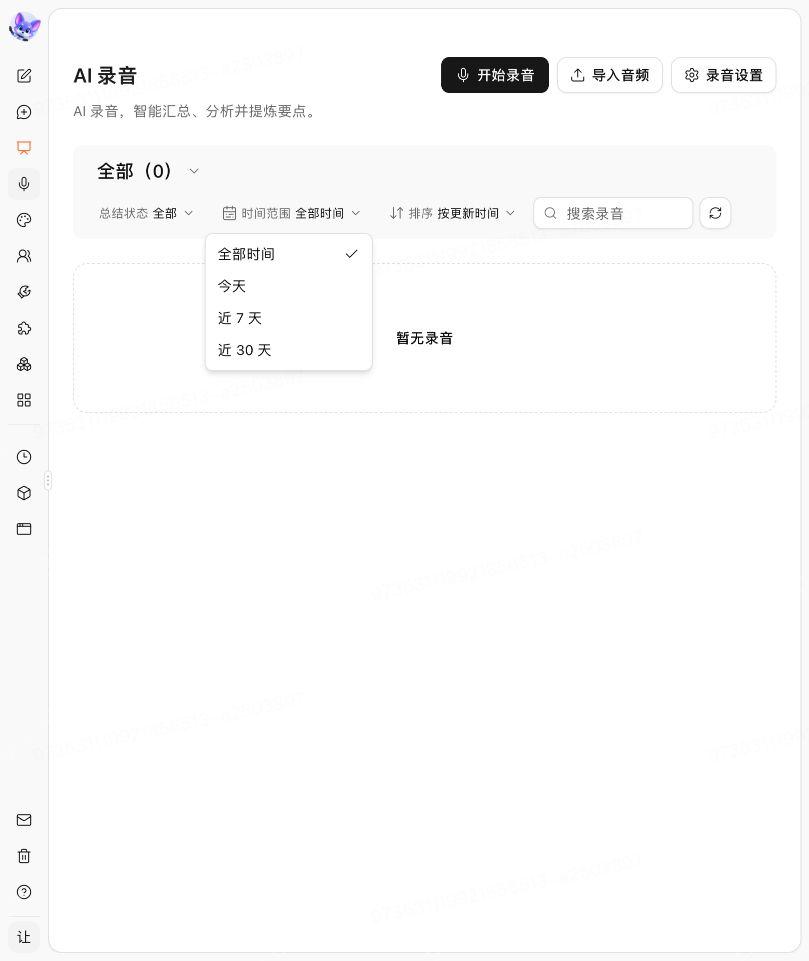Open the browser window sidebar icon
Screen dimensions: 809x961
coord(24,529)
